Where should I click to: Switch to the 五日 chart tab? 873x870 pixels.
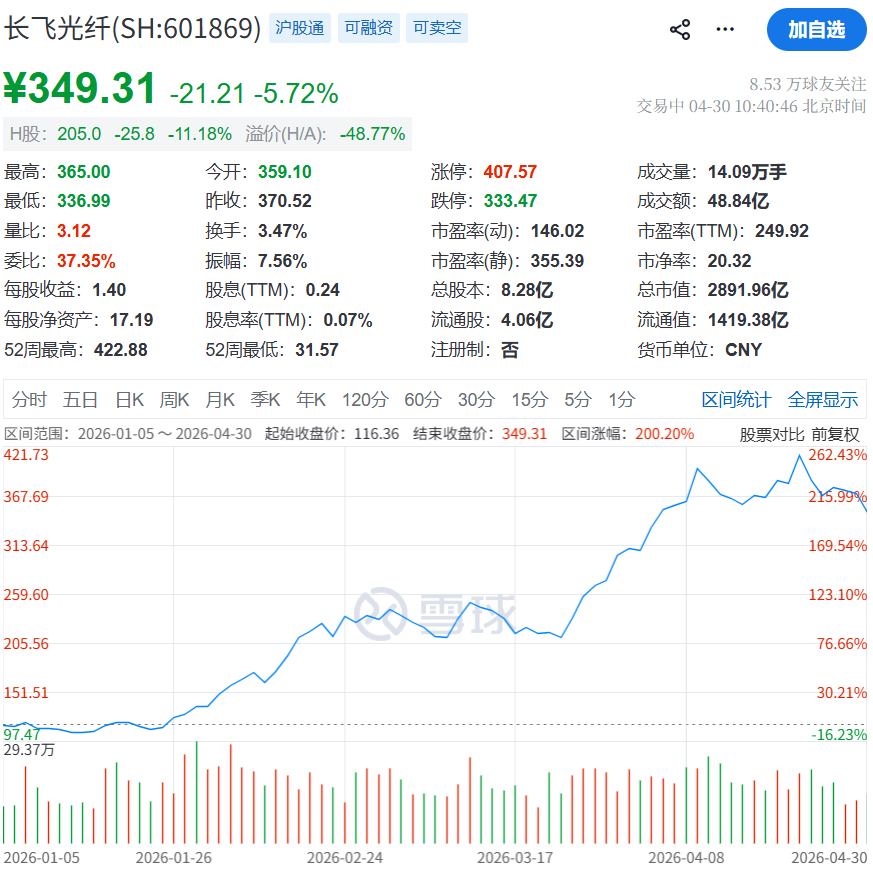point(80,400)
